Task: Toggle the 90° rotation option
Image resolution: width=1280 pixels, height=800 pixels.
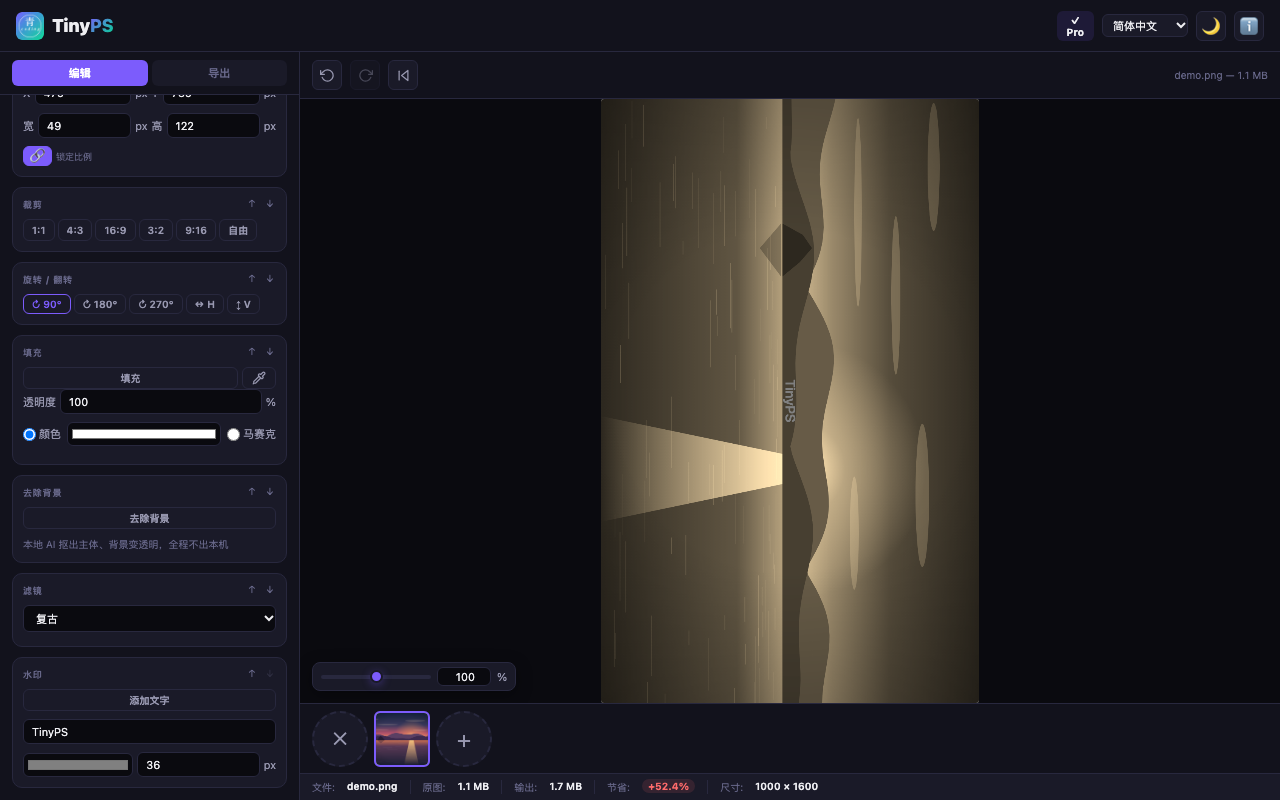Action: 47,304
